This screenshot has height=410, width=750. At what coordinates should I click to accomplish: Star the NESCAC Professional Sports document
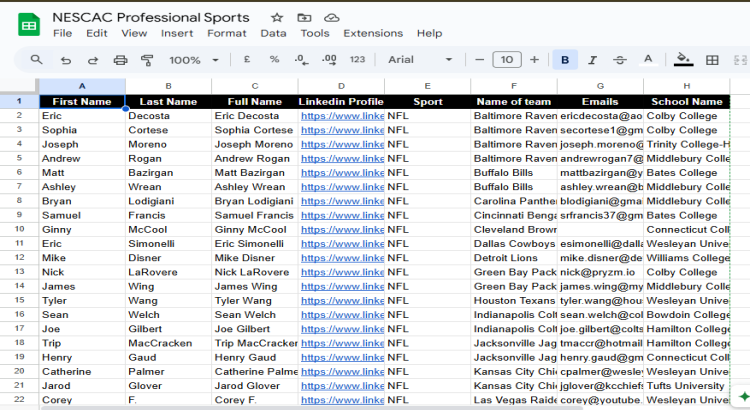[277, 18]
